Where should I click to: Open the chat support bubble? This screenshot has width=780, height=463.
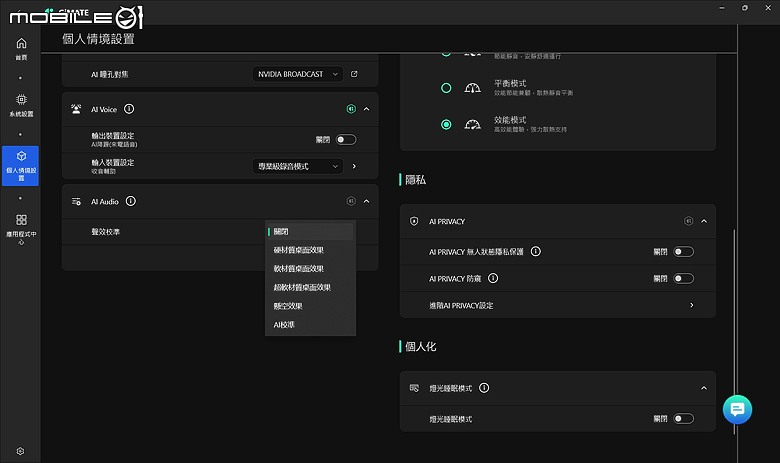tap(737, 409)
